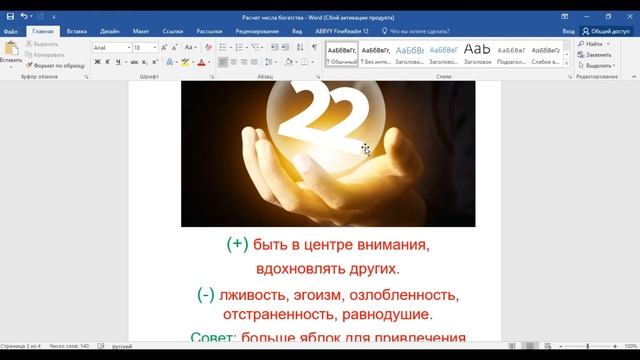
Task: Toggle underline (Ч) formatting
Action: click(118, 62)
